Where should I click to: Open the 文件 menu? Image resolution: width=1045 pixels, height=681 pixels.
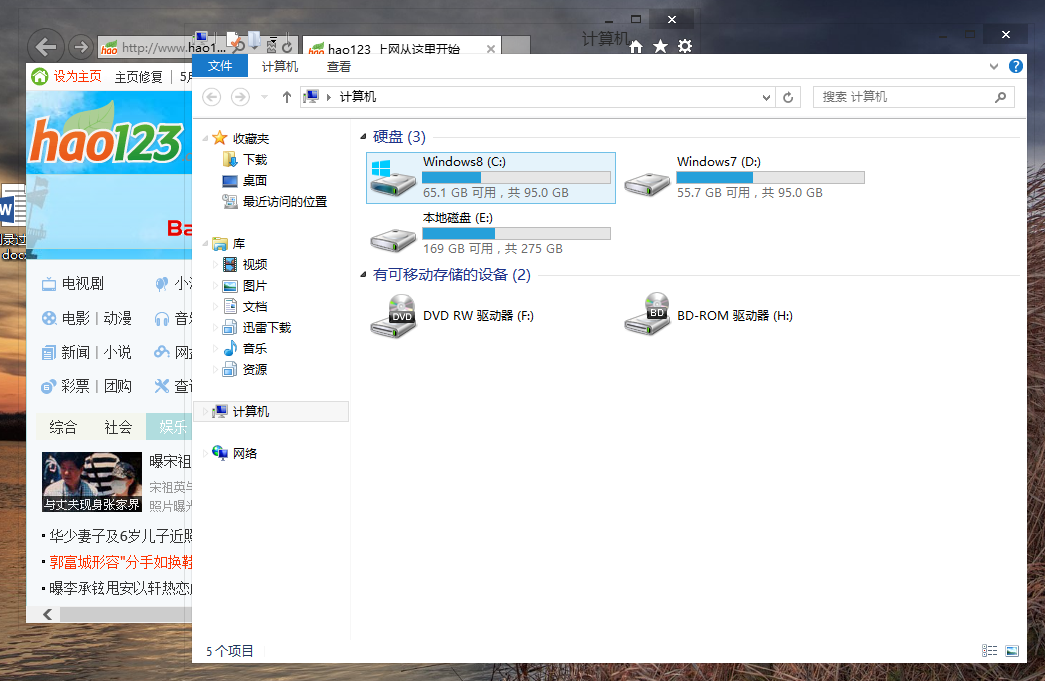click(219, 65)
